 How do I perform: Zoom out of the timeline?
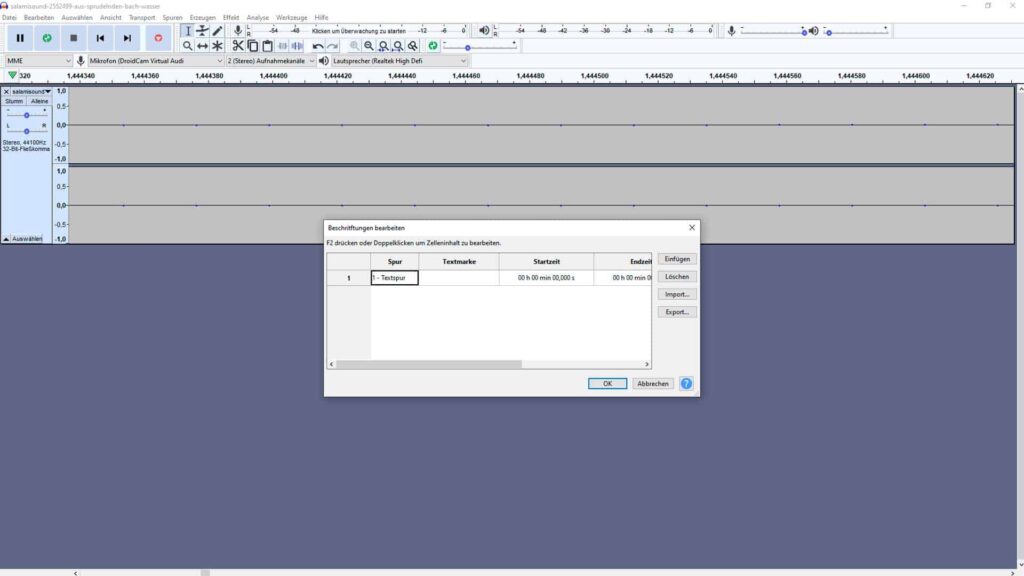[369, 46]
